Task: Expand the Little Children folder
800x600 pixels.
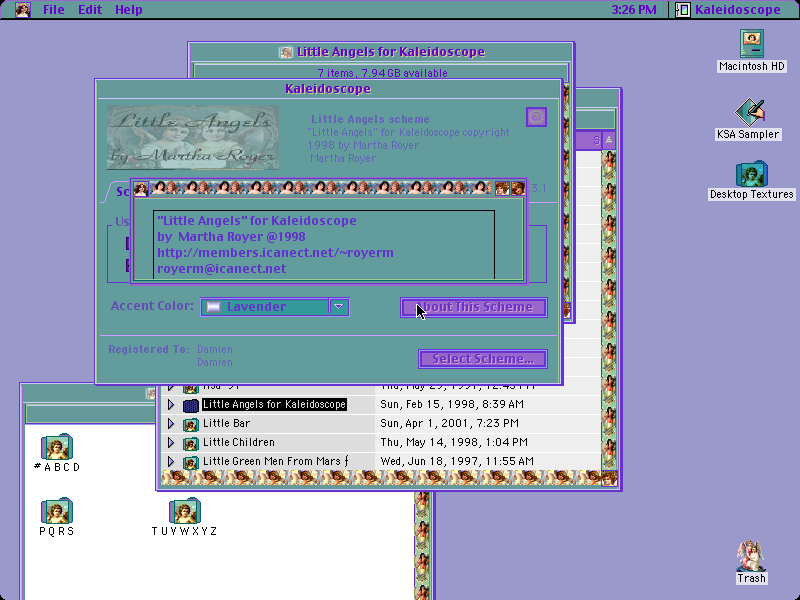Action: pyautogui.click(x=171, y=442)
